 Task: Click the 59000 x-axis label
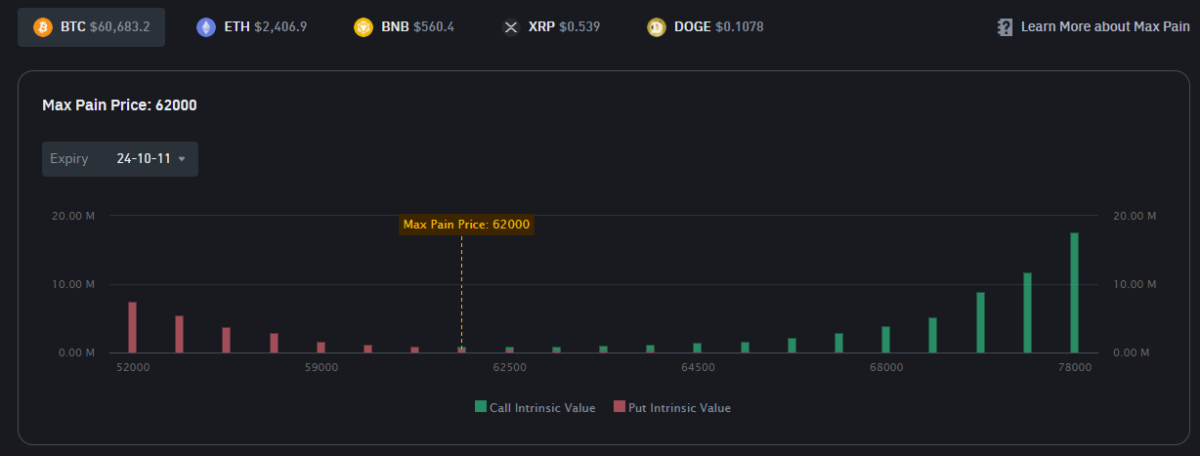[321, 368]
